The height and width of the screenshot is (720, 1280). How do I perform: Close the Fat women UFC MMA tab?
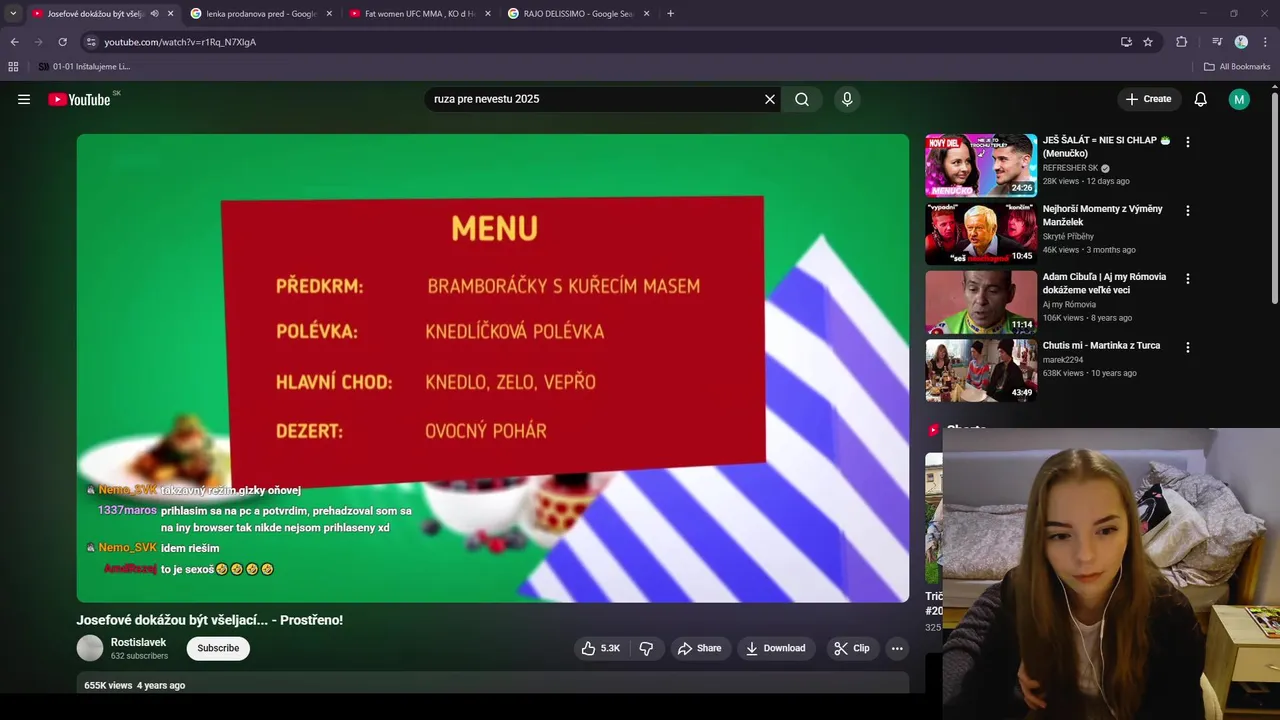tap(488, 14)
